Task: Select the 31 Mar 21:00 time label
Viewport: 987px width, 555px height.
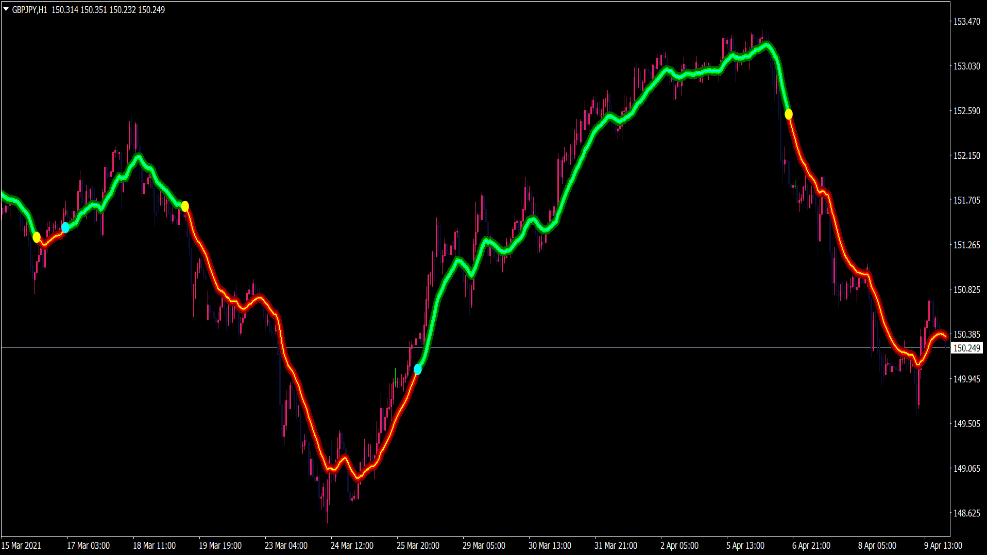Action: point(615,546)
